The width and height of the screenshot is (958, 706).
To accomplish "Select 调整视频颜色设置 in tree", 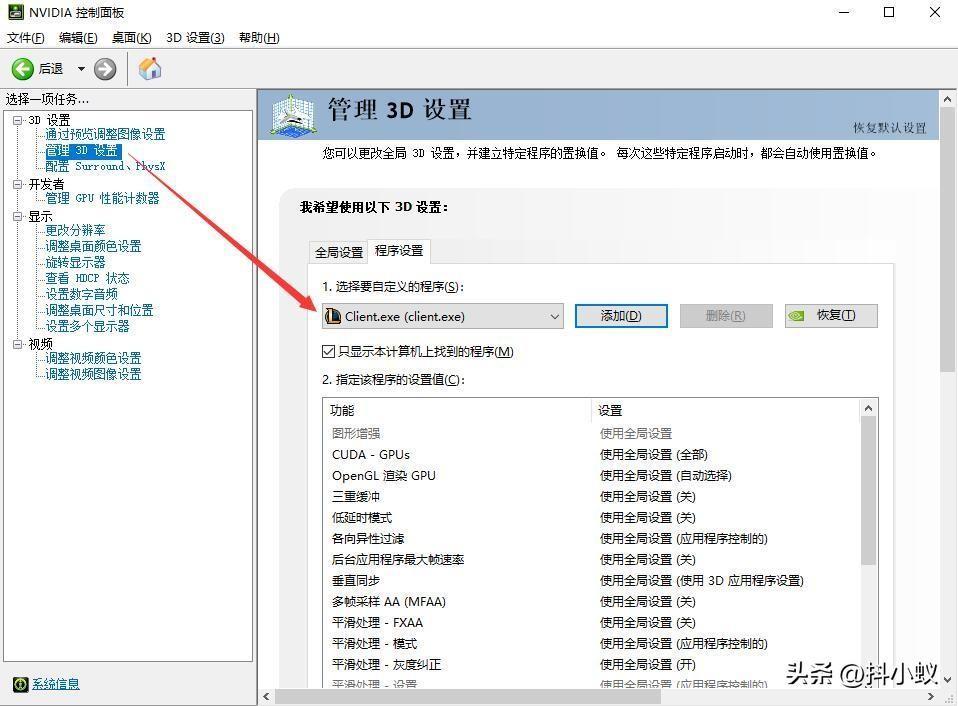I will (x=93, y=358).
